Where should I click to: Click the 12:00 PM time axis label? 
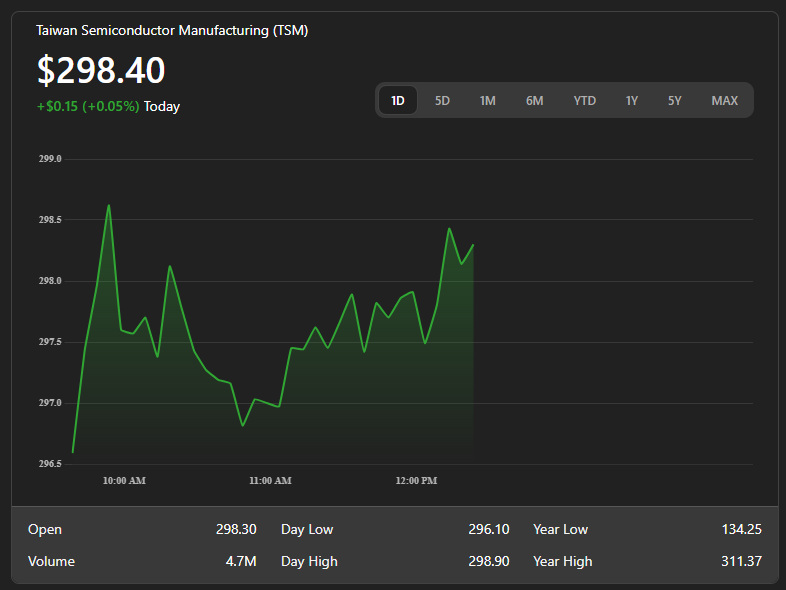tap(416, 481)
